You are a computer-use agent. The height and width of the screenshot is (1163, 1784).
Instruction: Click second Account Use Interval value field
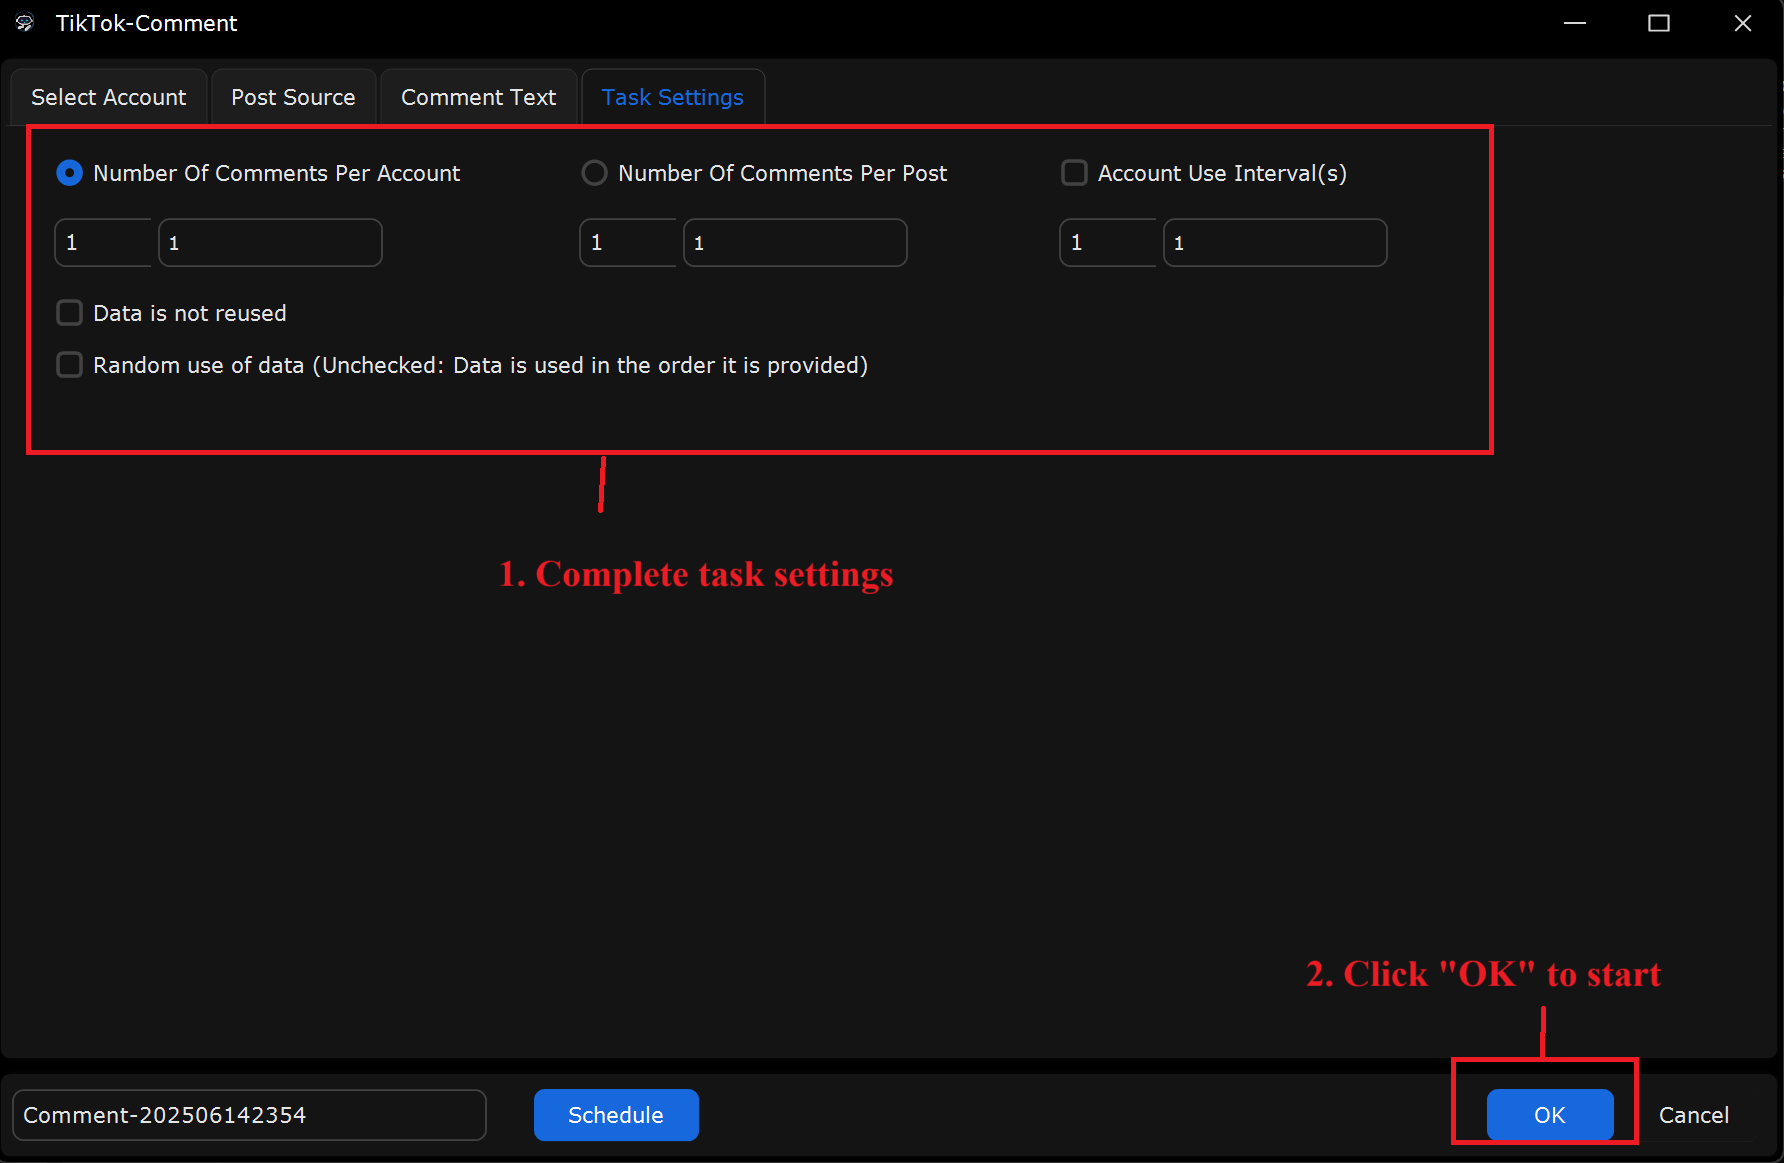1275,243
